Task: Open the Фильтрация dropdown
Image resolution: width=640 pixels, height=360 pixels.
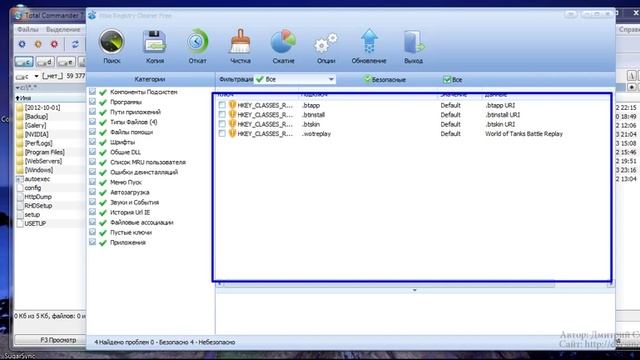Action: coord(295,79)
